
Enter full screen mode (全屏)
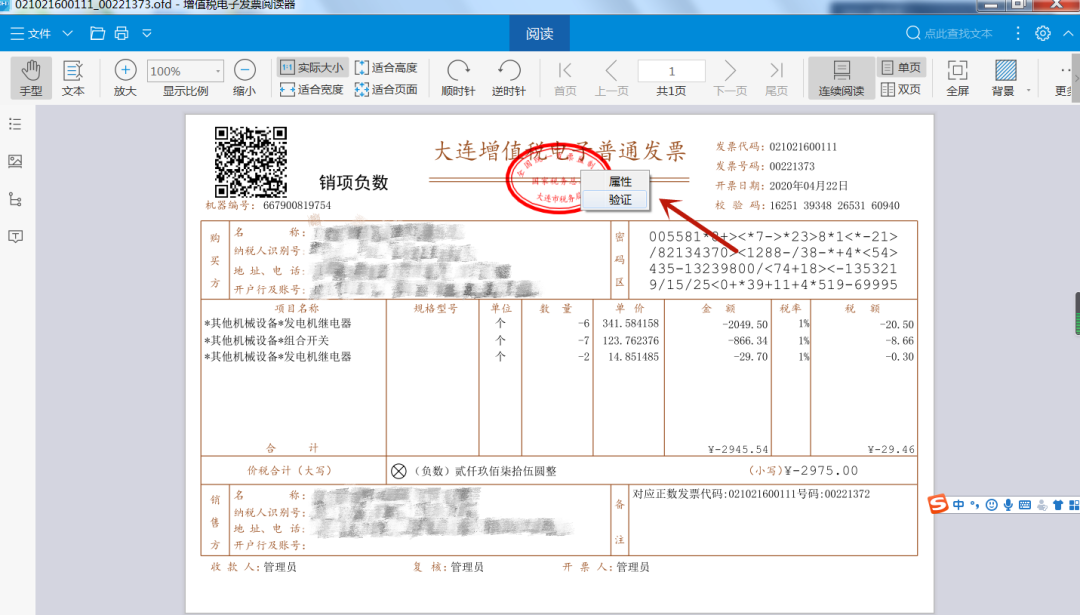tap(957, 77)
